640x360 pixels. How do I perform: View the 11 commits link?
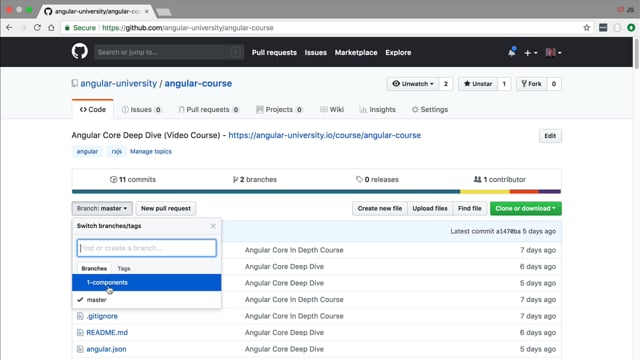[133, 179]
